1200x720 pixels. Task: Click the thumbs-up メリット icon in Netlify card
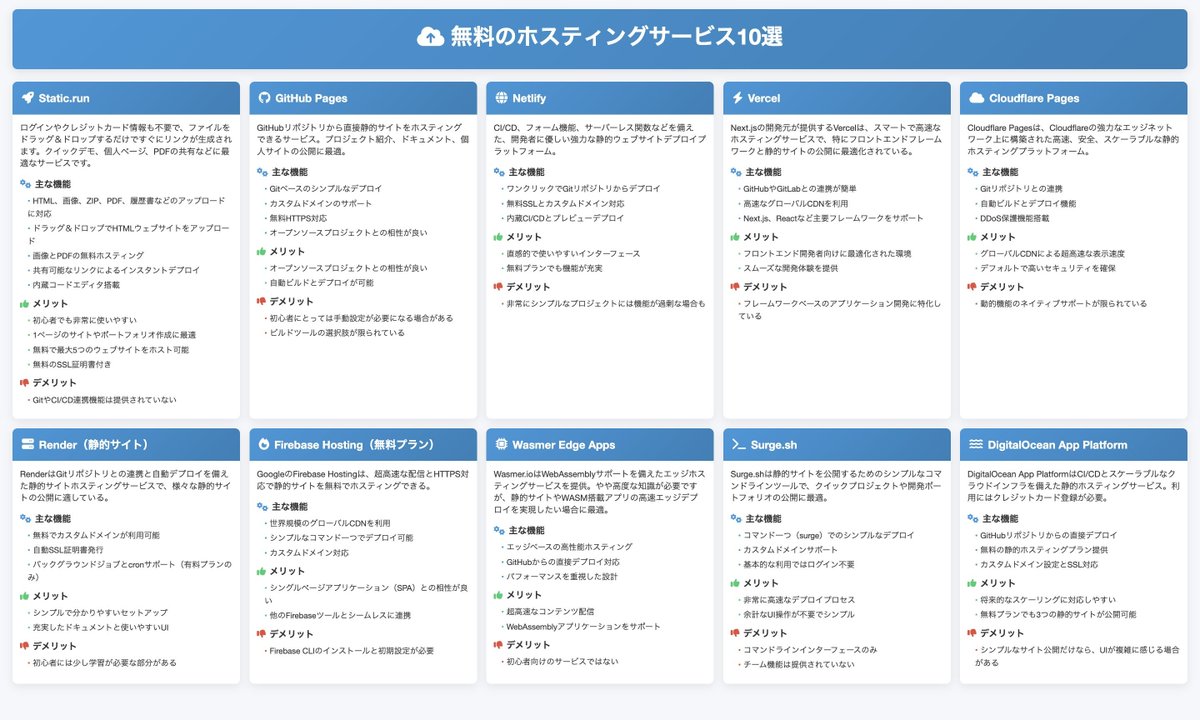click(500, 237)
